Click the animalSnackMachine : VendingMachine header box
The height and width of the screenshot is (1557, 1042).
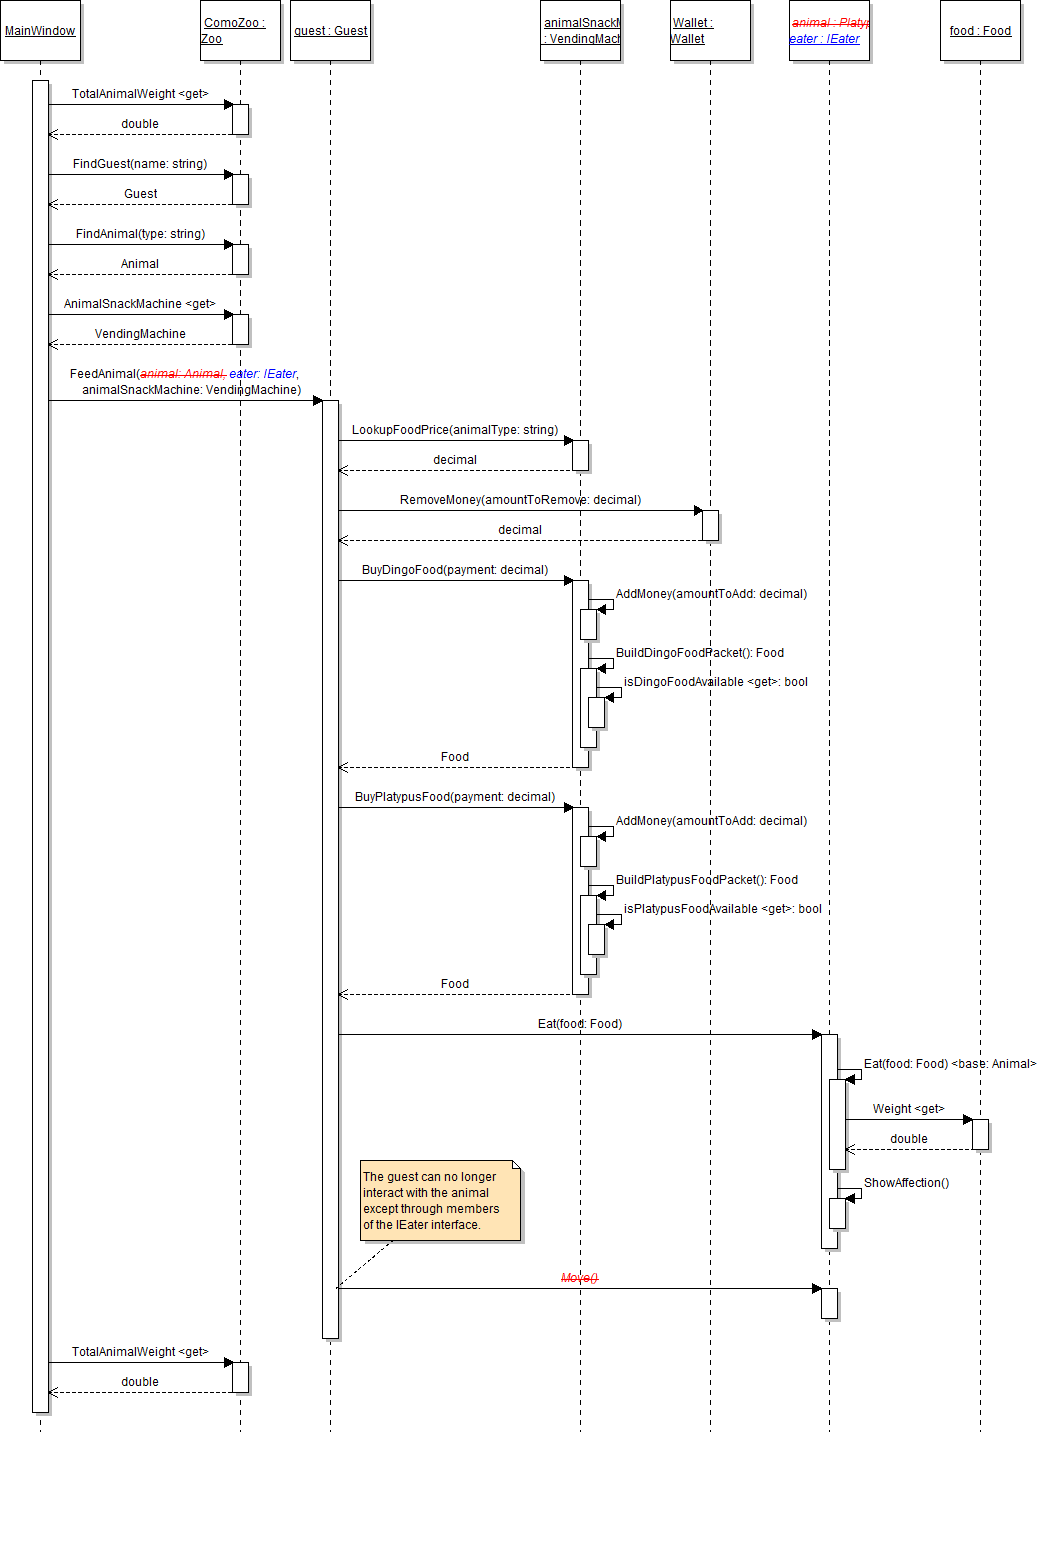[580, 31]
